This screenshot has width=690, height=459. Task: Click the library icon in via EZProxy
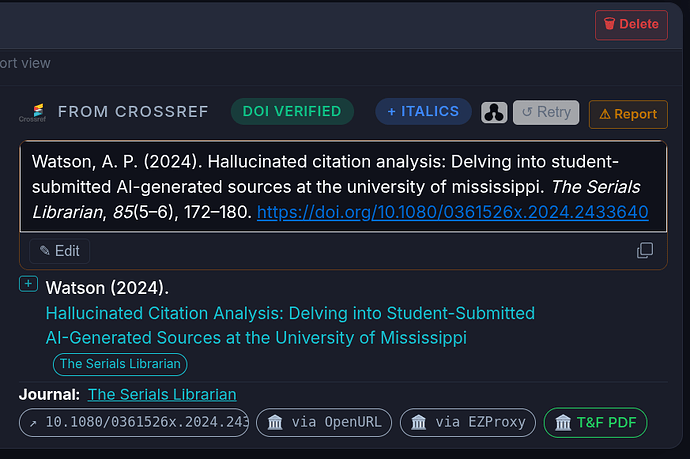point(418,422)
